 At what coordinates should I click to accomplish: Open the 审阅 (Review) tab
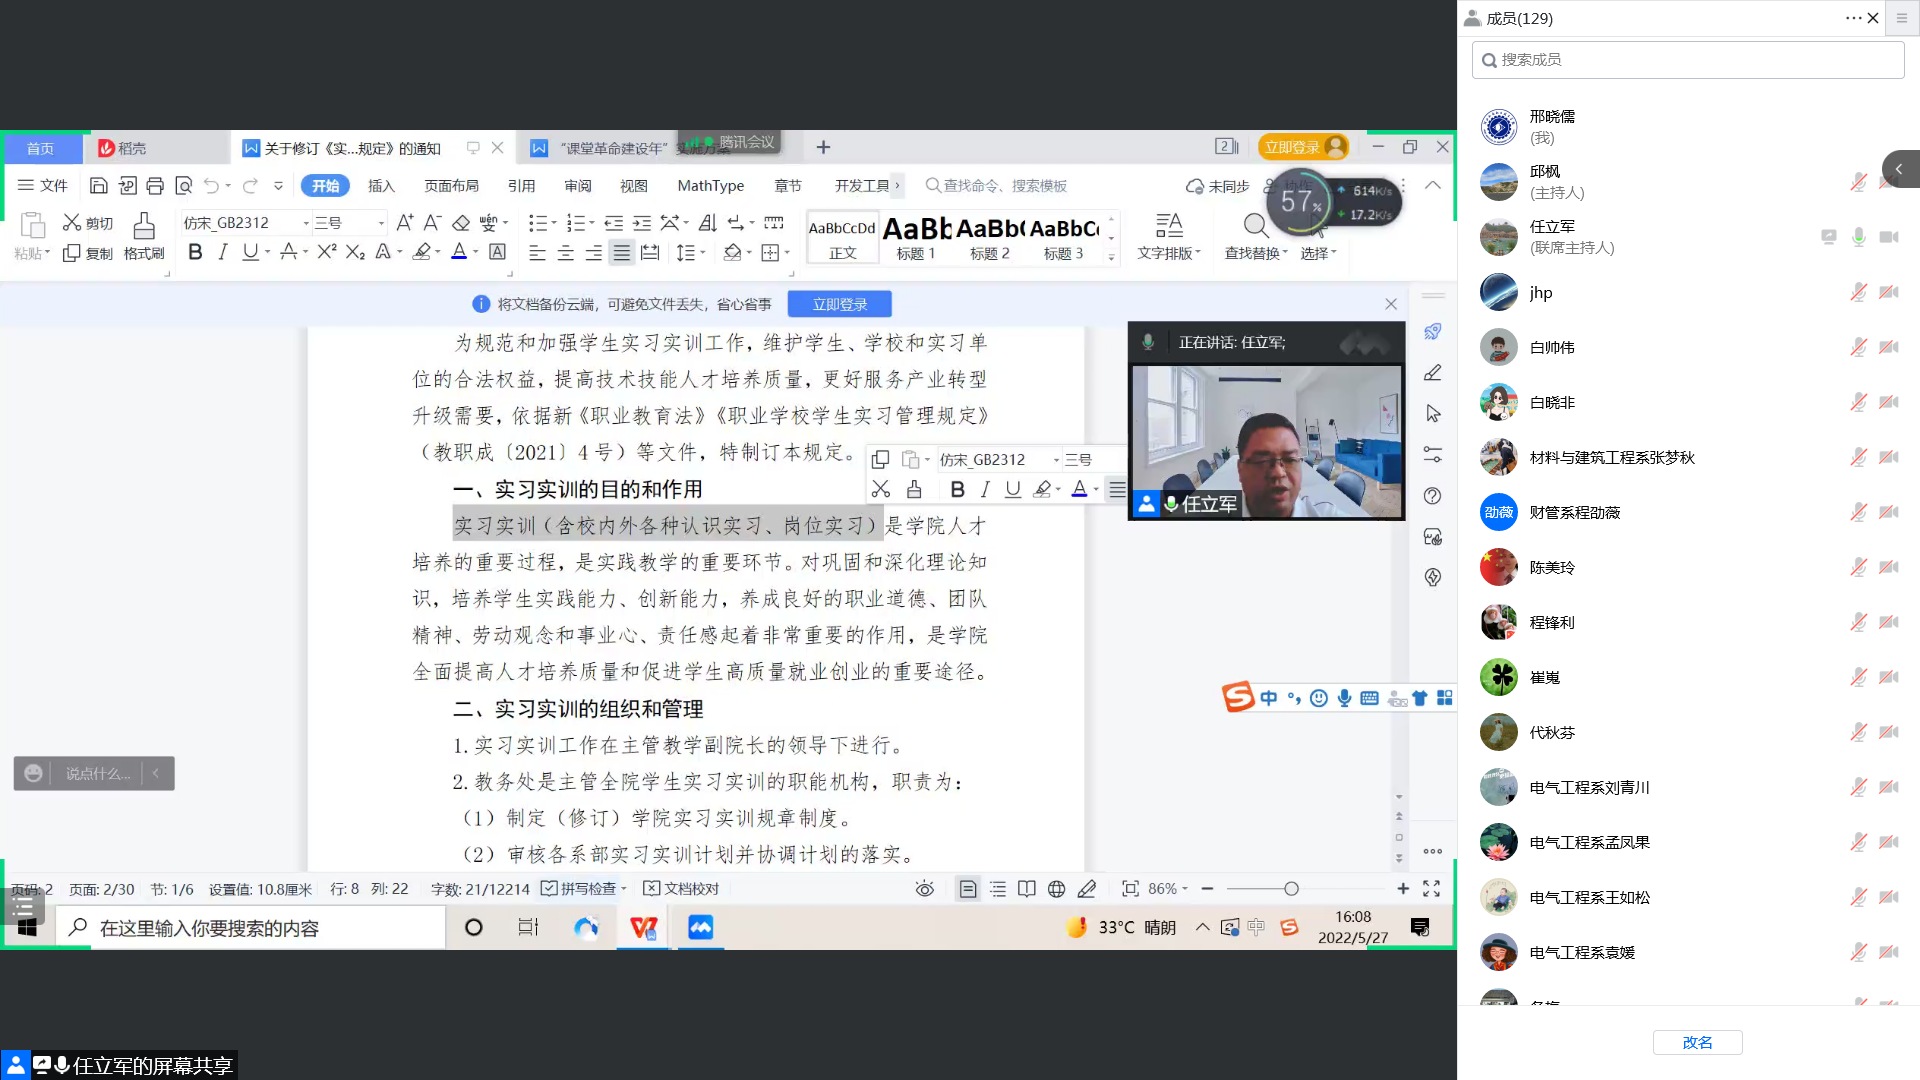click(x=577, y=186)
